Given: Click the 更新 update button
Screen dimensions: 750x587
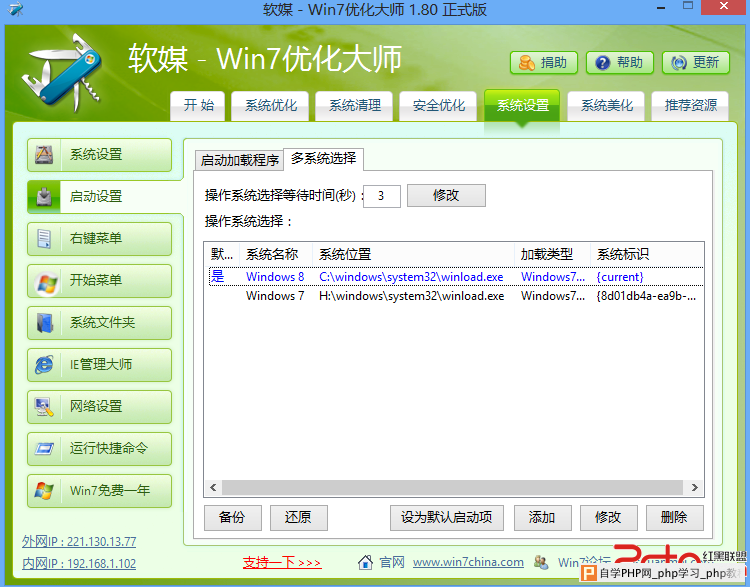Looking at the screenshot, I should pyautogui.click(x=696, y=63).
